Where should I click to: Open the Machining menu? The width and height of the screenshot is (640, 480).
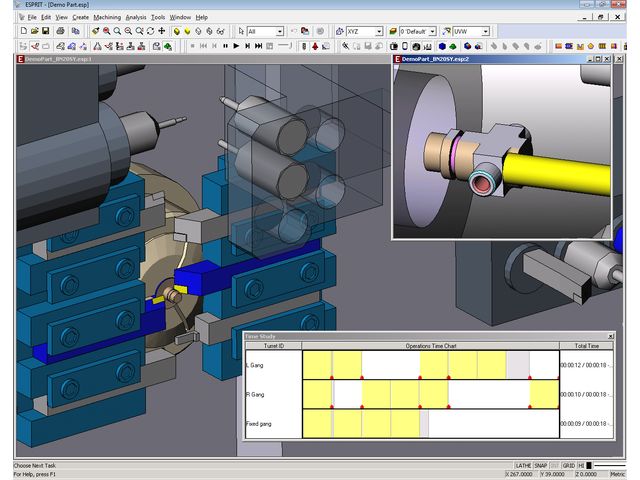(x=107, y=17)
